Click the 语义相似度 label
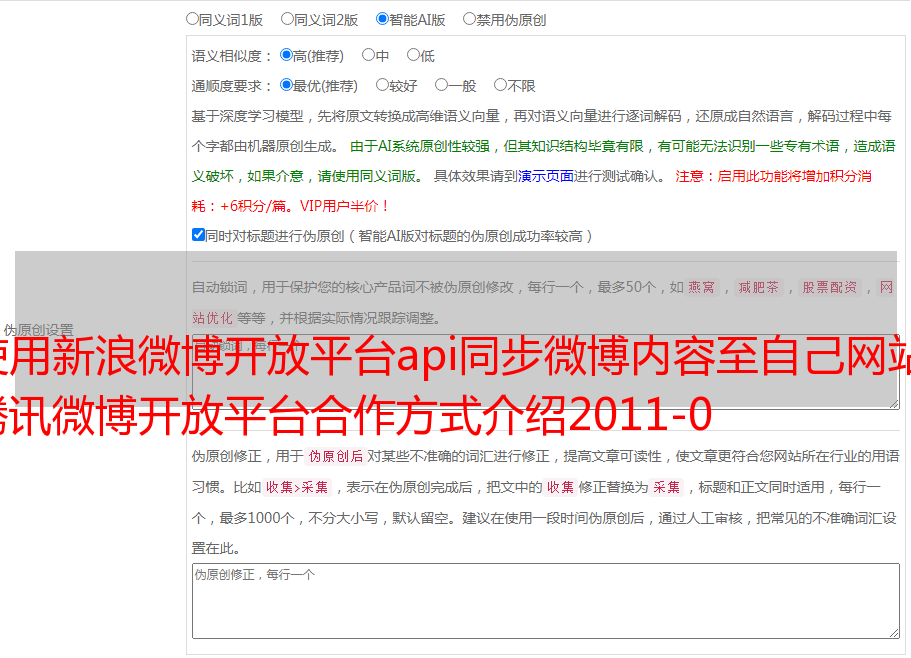Screen dimensions: 911x658 232,56
